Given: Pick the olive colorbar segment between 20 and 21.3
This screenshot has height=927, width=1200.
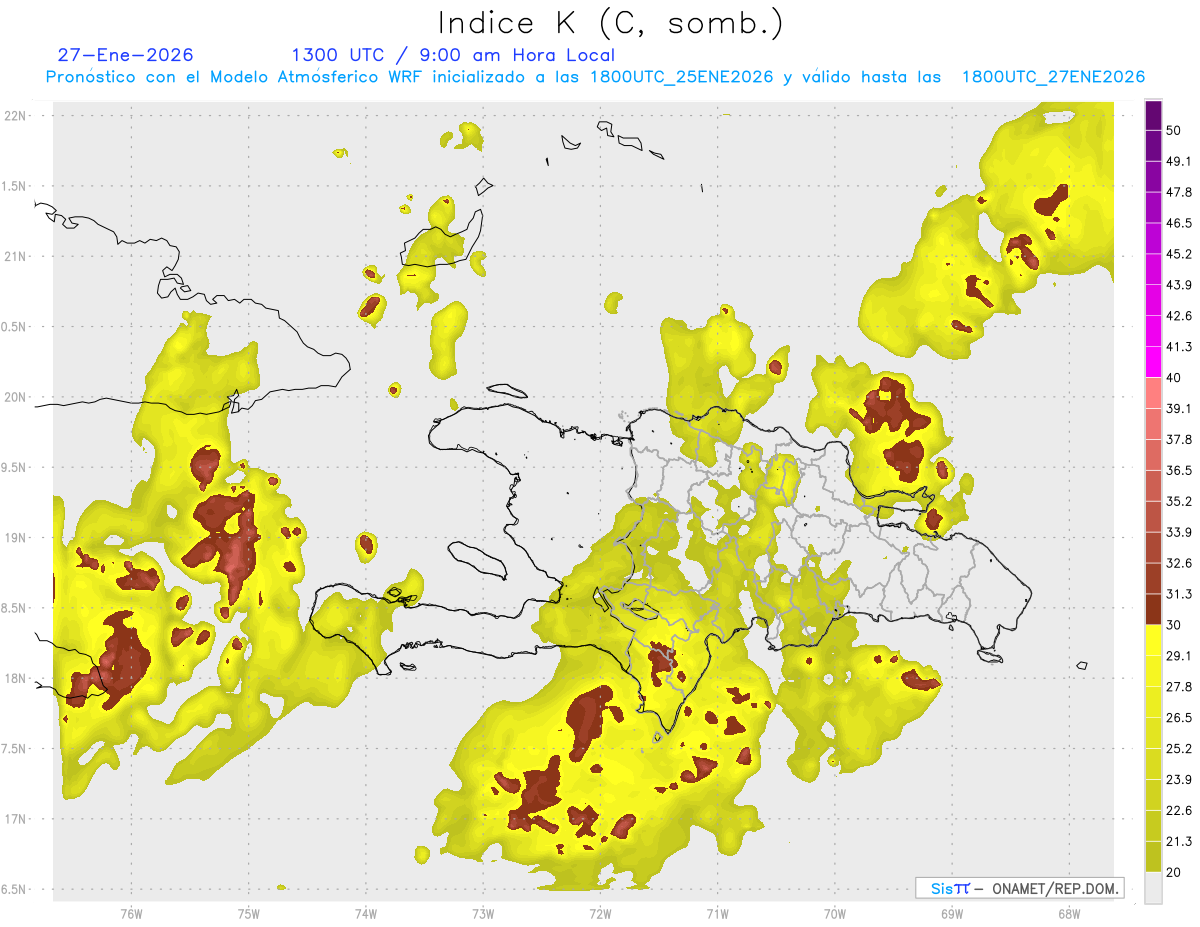Looking at the screenshot, I should point(1153,857).
